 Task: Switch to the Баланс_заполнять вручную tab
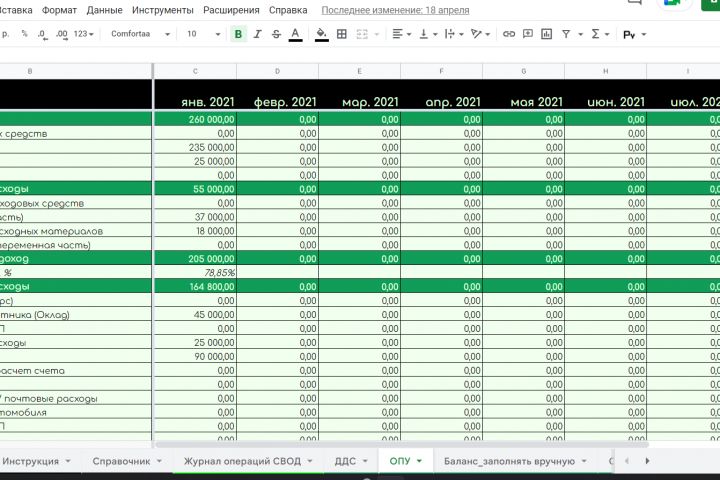(x=509, y=461)
